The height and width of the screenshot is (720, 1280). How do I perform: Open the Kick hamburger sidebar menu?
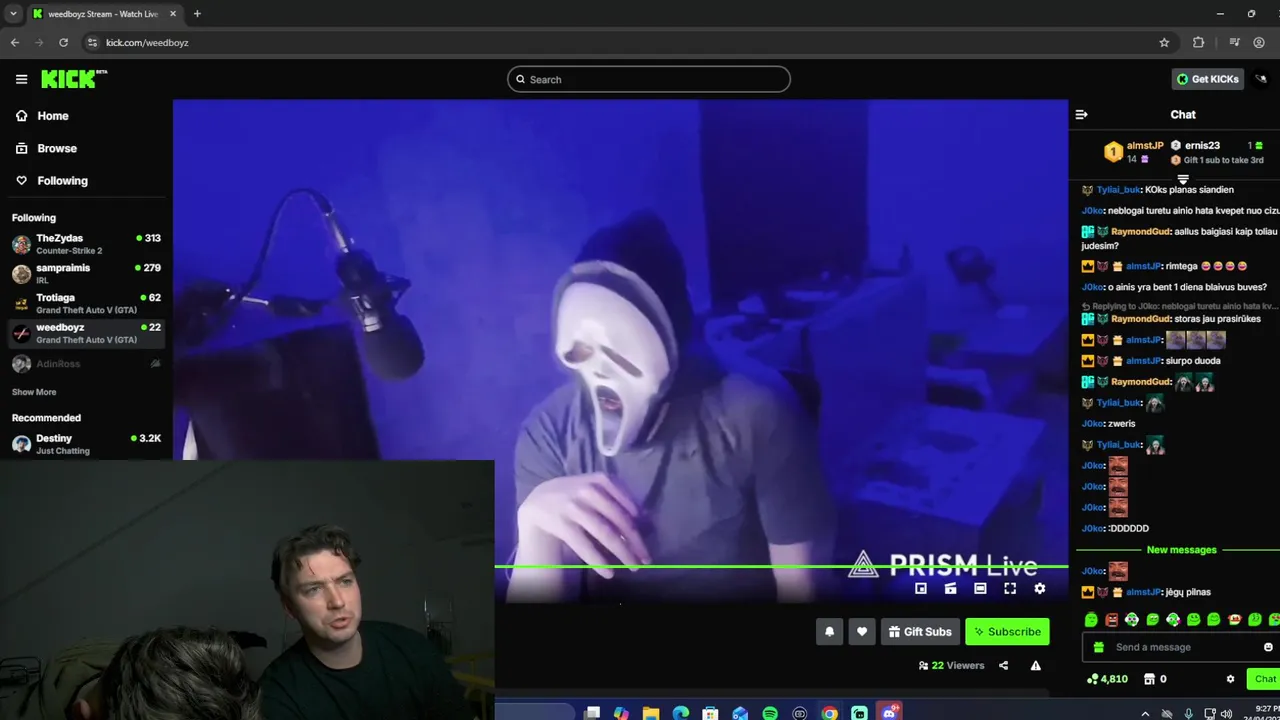coord(21,79)
